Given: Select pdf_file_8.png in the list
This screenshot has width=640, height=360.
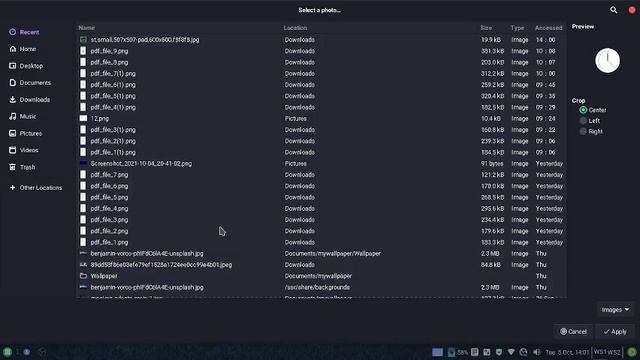Looking at the screenshot, I should [x=321, y=62].
